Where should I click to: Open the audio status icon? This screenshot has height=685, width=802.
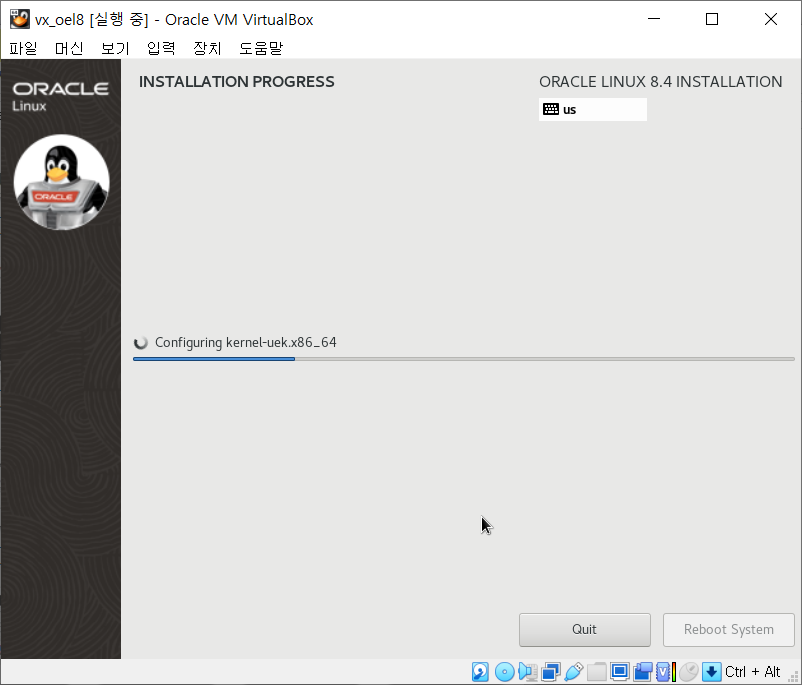(527, 672)
